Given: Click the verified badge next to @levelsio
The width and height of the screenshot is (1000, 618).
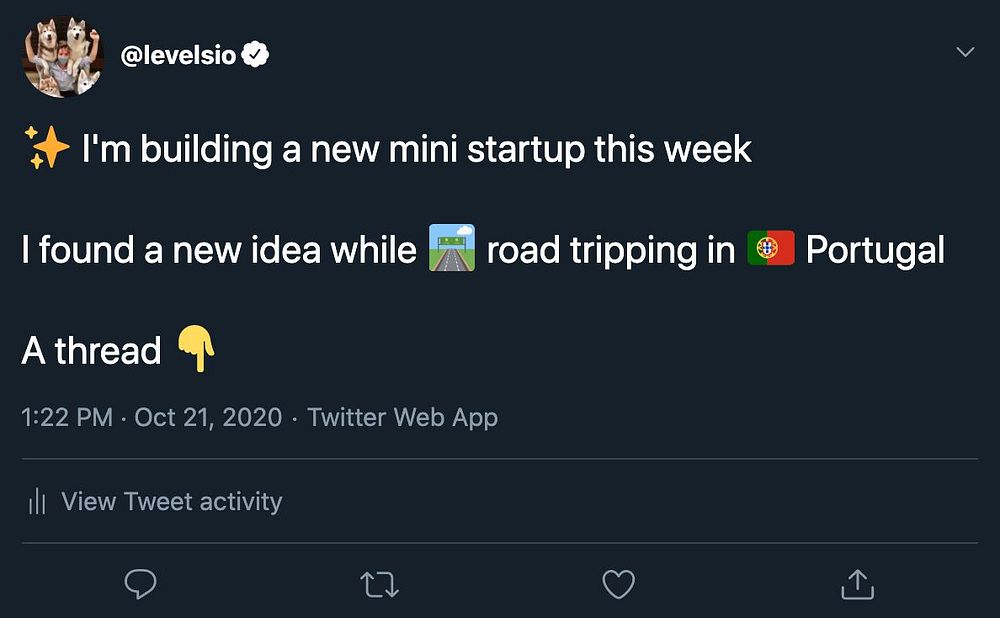Looking at the screenshot, I should (257, 55).
